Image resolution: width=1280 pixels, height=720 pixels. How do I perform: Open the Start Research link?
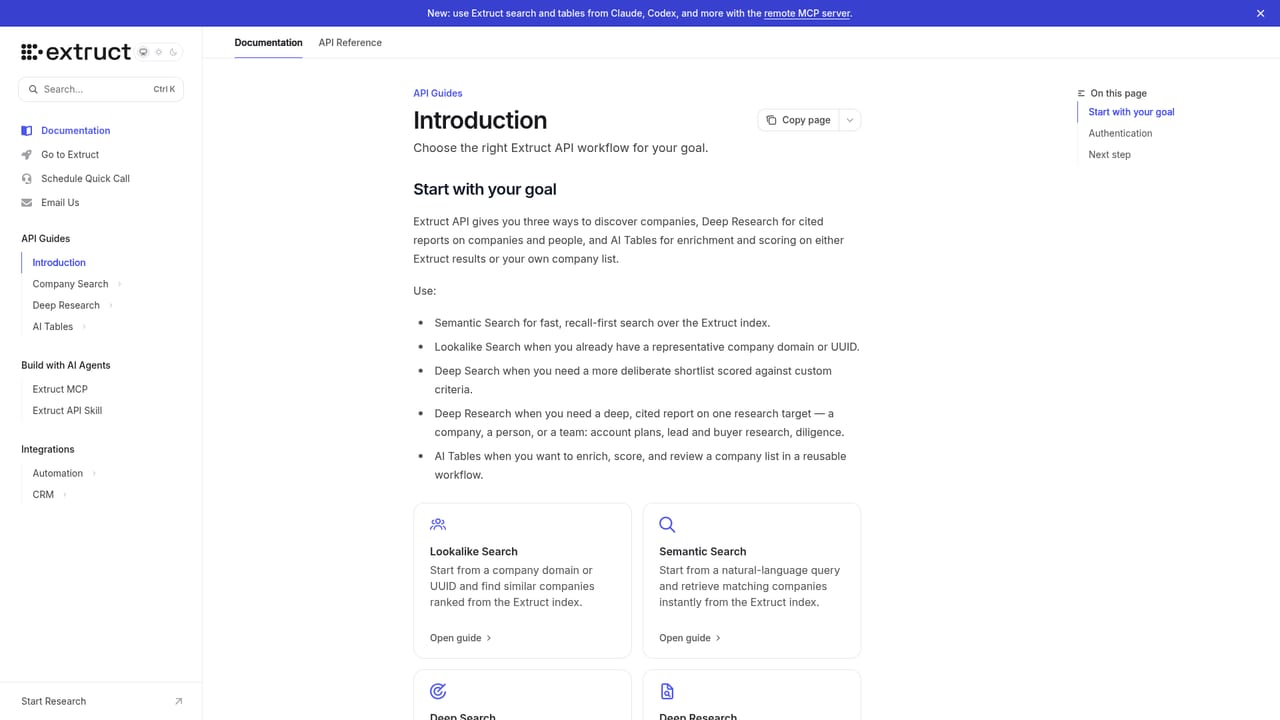pyautogui.click(x=54, y=701)
